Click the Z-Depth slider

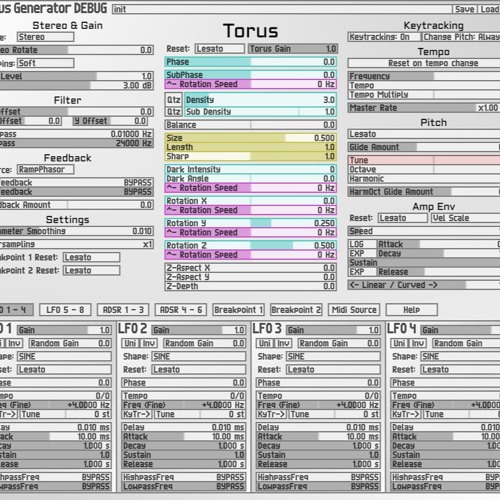point(251,286)
